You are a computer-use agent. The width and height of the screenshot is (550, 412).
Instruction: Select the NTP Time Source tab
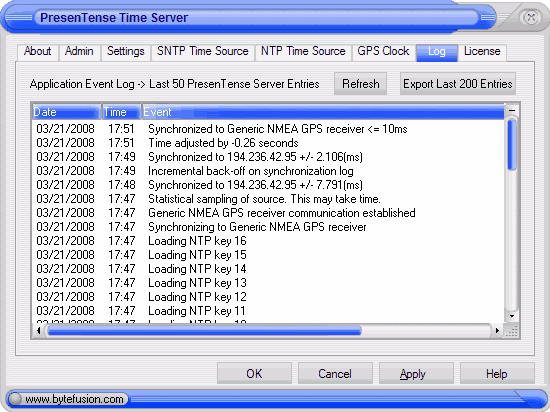(x=303, y=52)
